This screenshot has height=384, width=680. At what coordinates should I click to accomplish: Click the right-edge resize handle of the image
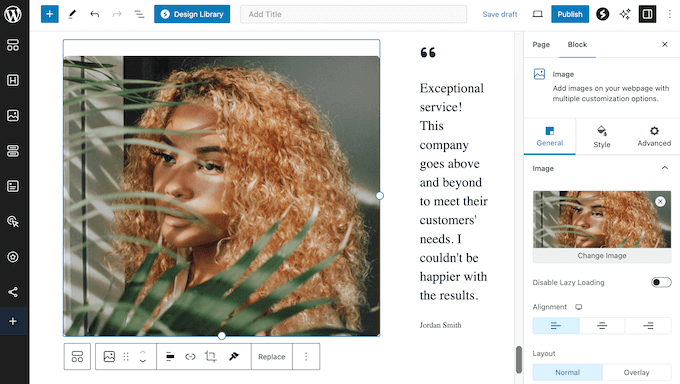click(x=379, y=196)
